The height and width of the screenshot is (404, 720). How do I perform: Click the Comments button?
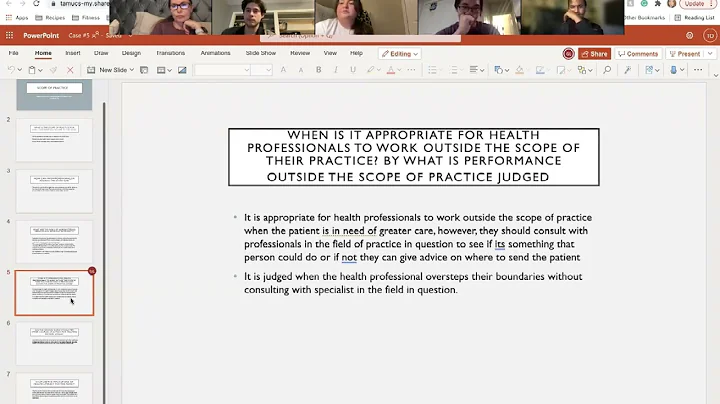tap(638, 54)
